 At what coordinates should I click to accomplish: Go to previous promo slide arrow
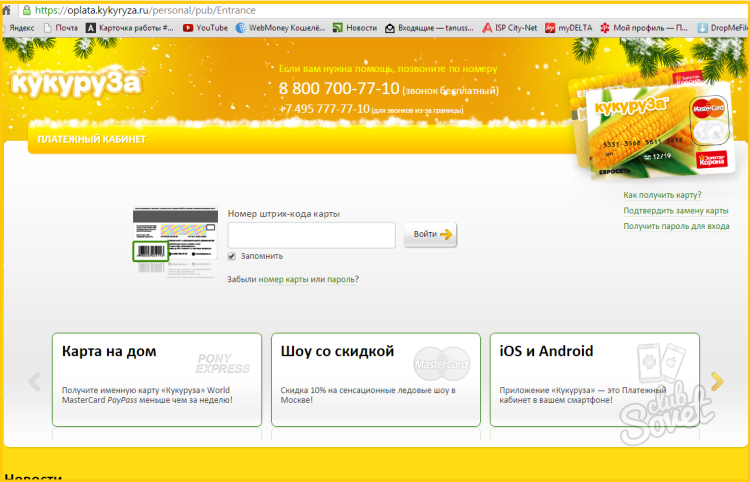(x=34, y=381)
